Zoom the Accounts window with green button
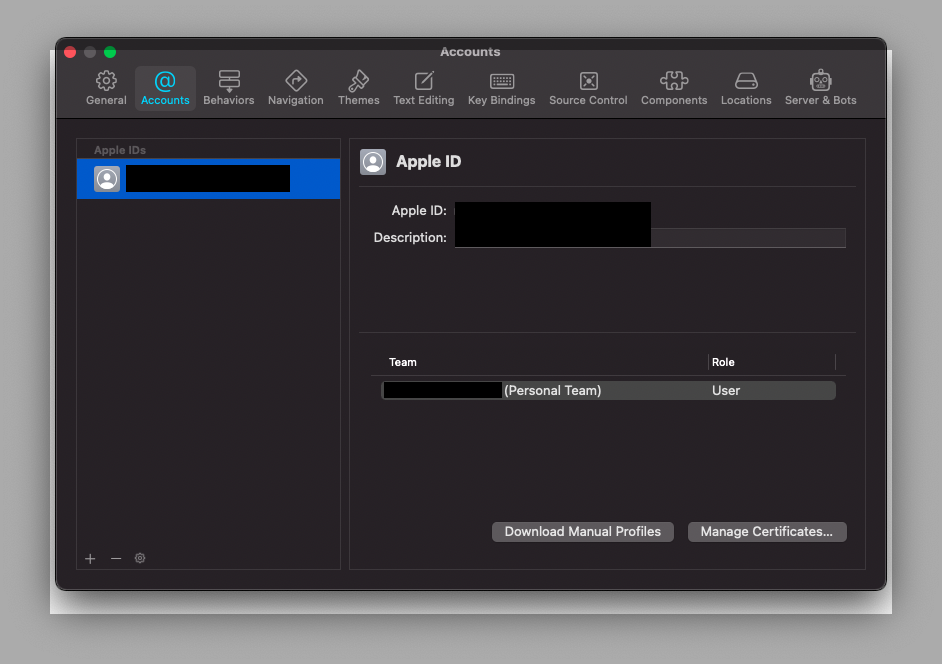The image size is (942, 664). (110, 52)
